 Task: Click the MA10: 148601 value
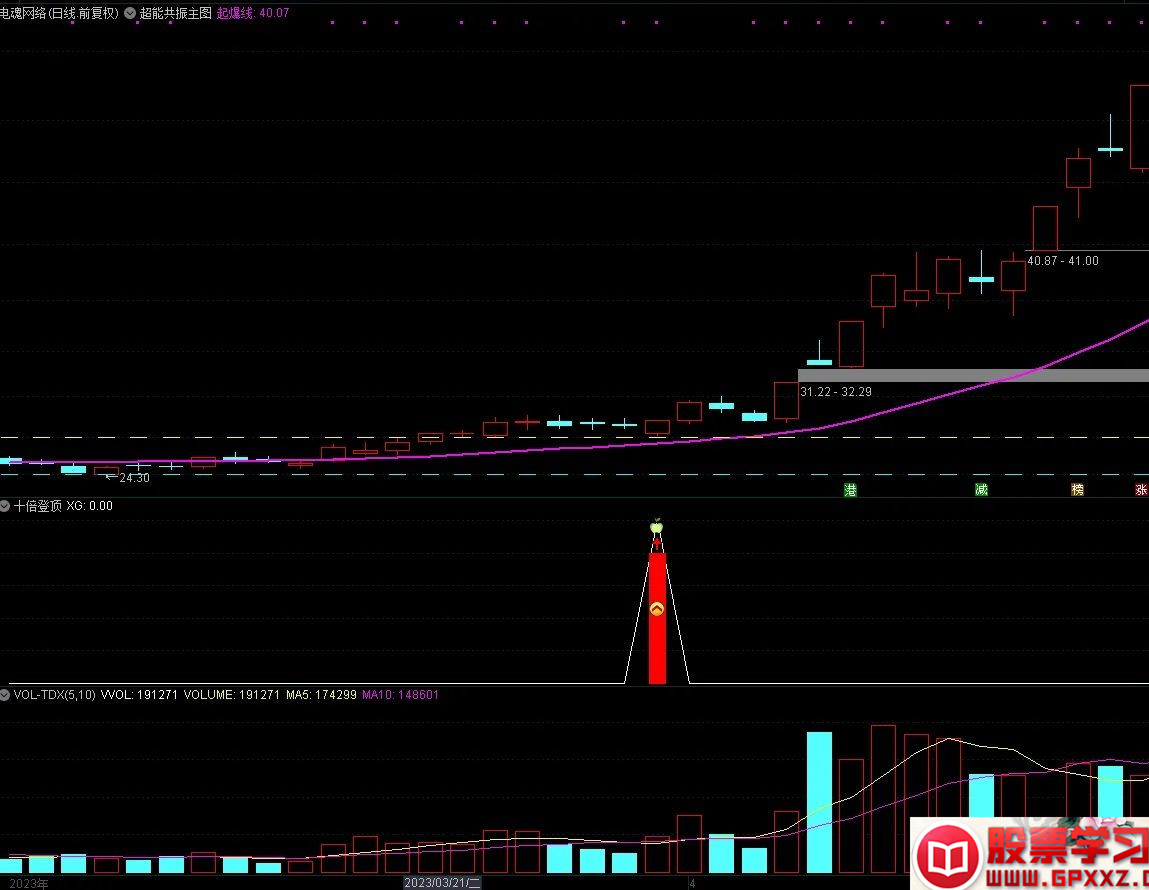click(x=400, y=694)
